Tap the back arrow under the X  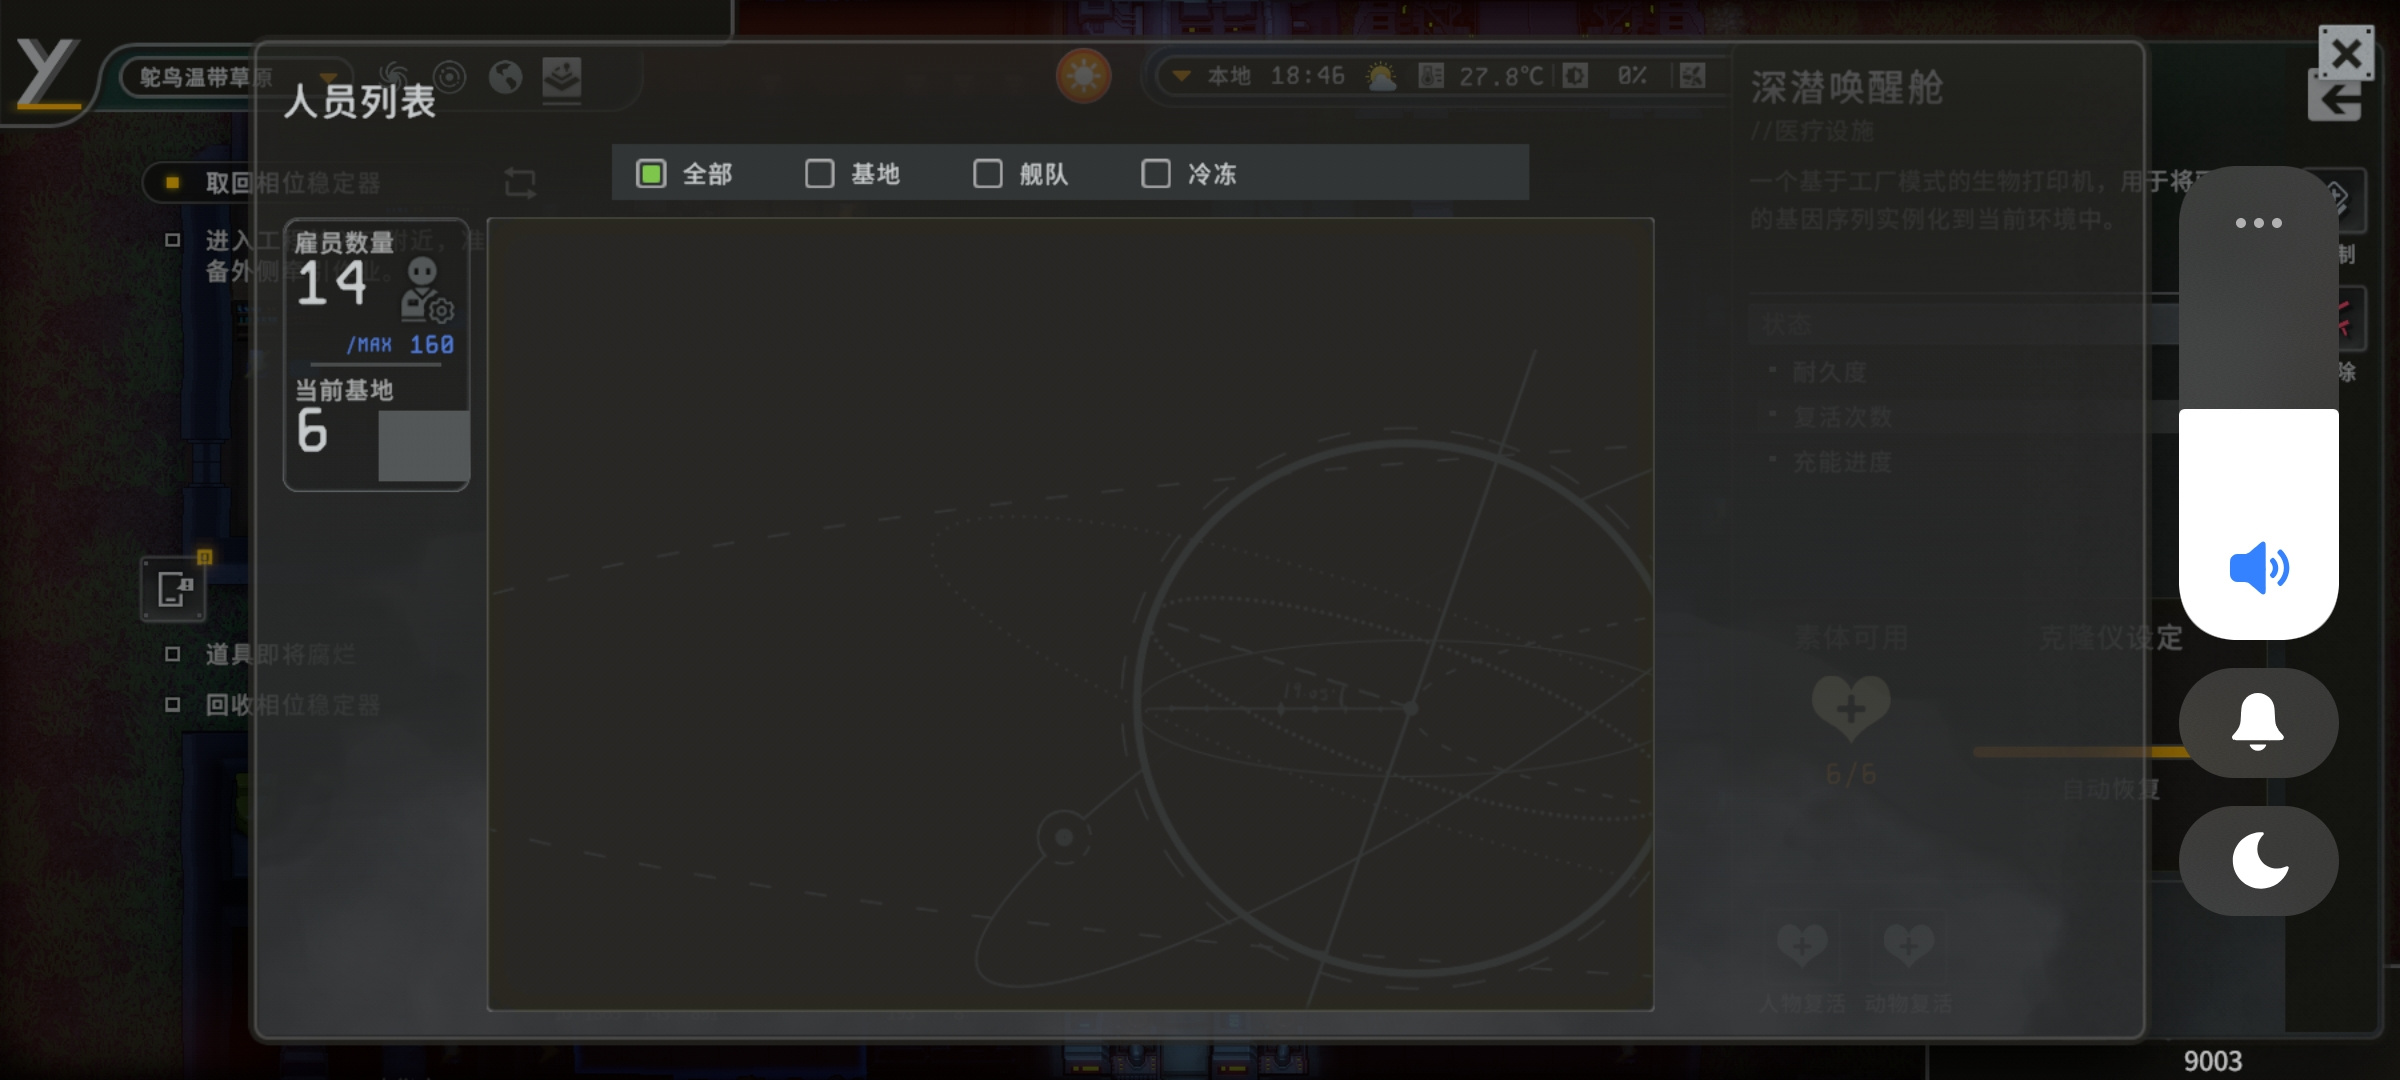2335,101
